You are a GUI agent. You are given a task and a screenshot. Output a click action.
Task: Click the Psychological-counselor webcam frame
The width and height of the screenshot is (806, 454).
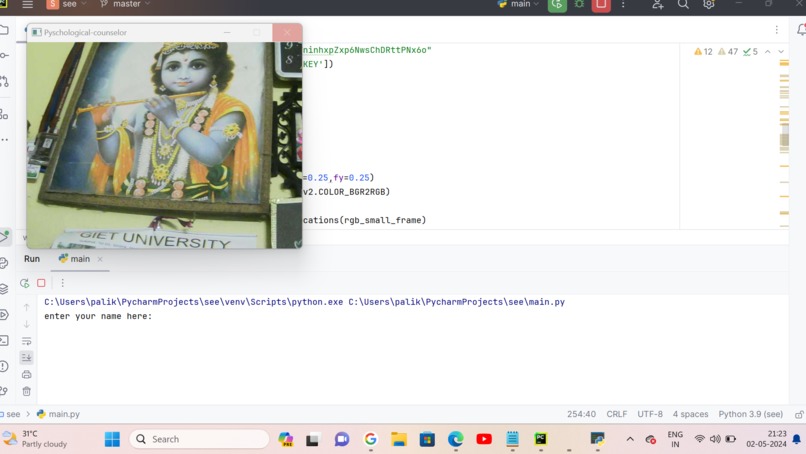(164, 145)
